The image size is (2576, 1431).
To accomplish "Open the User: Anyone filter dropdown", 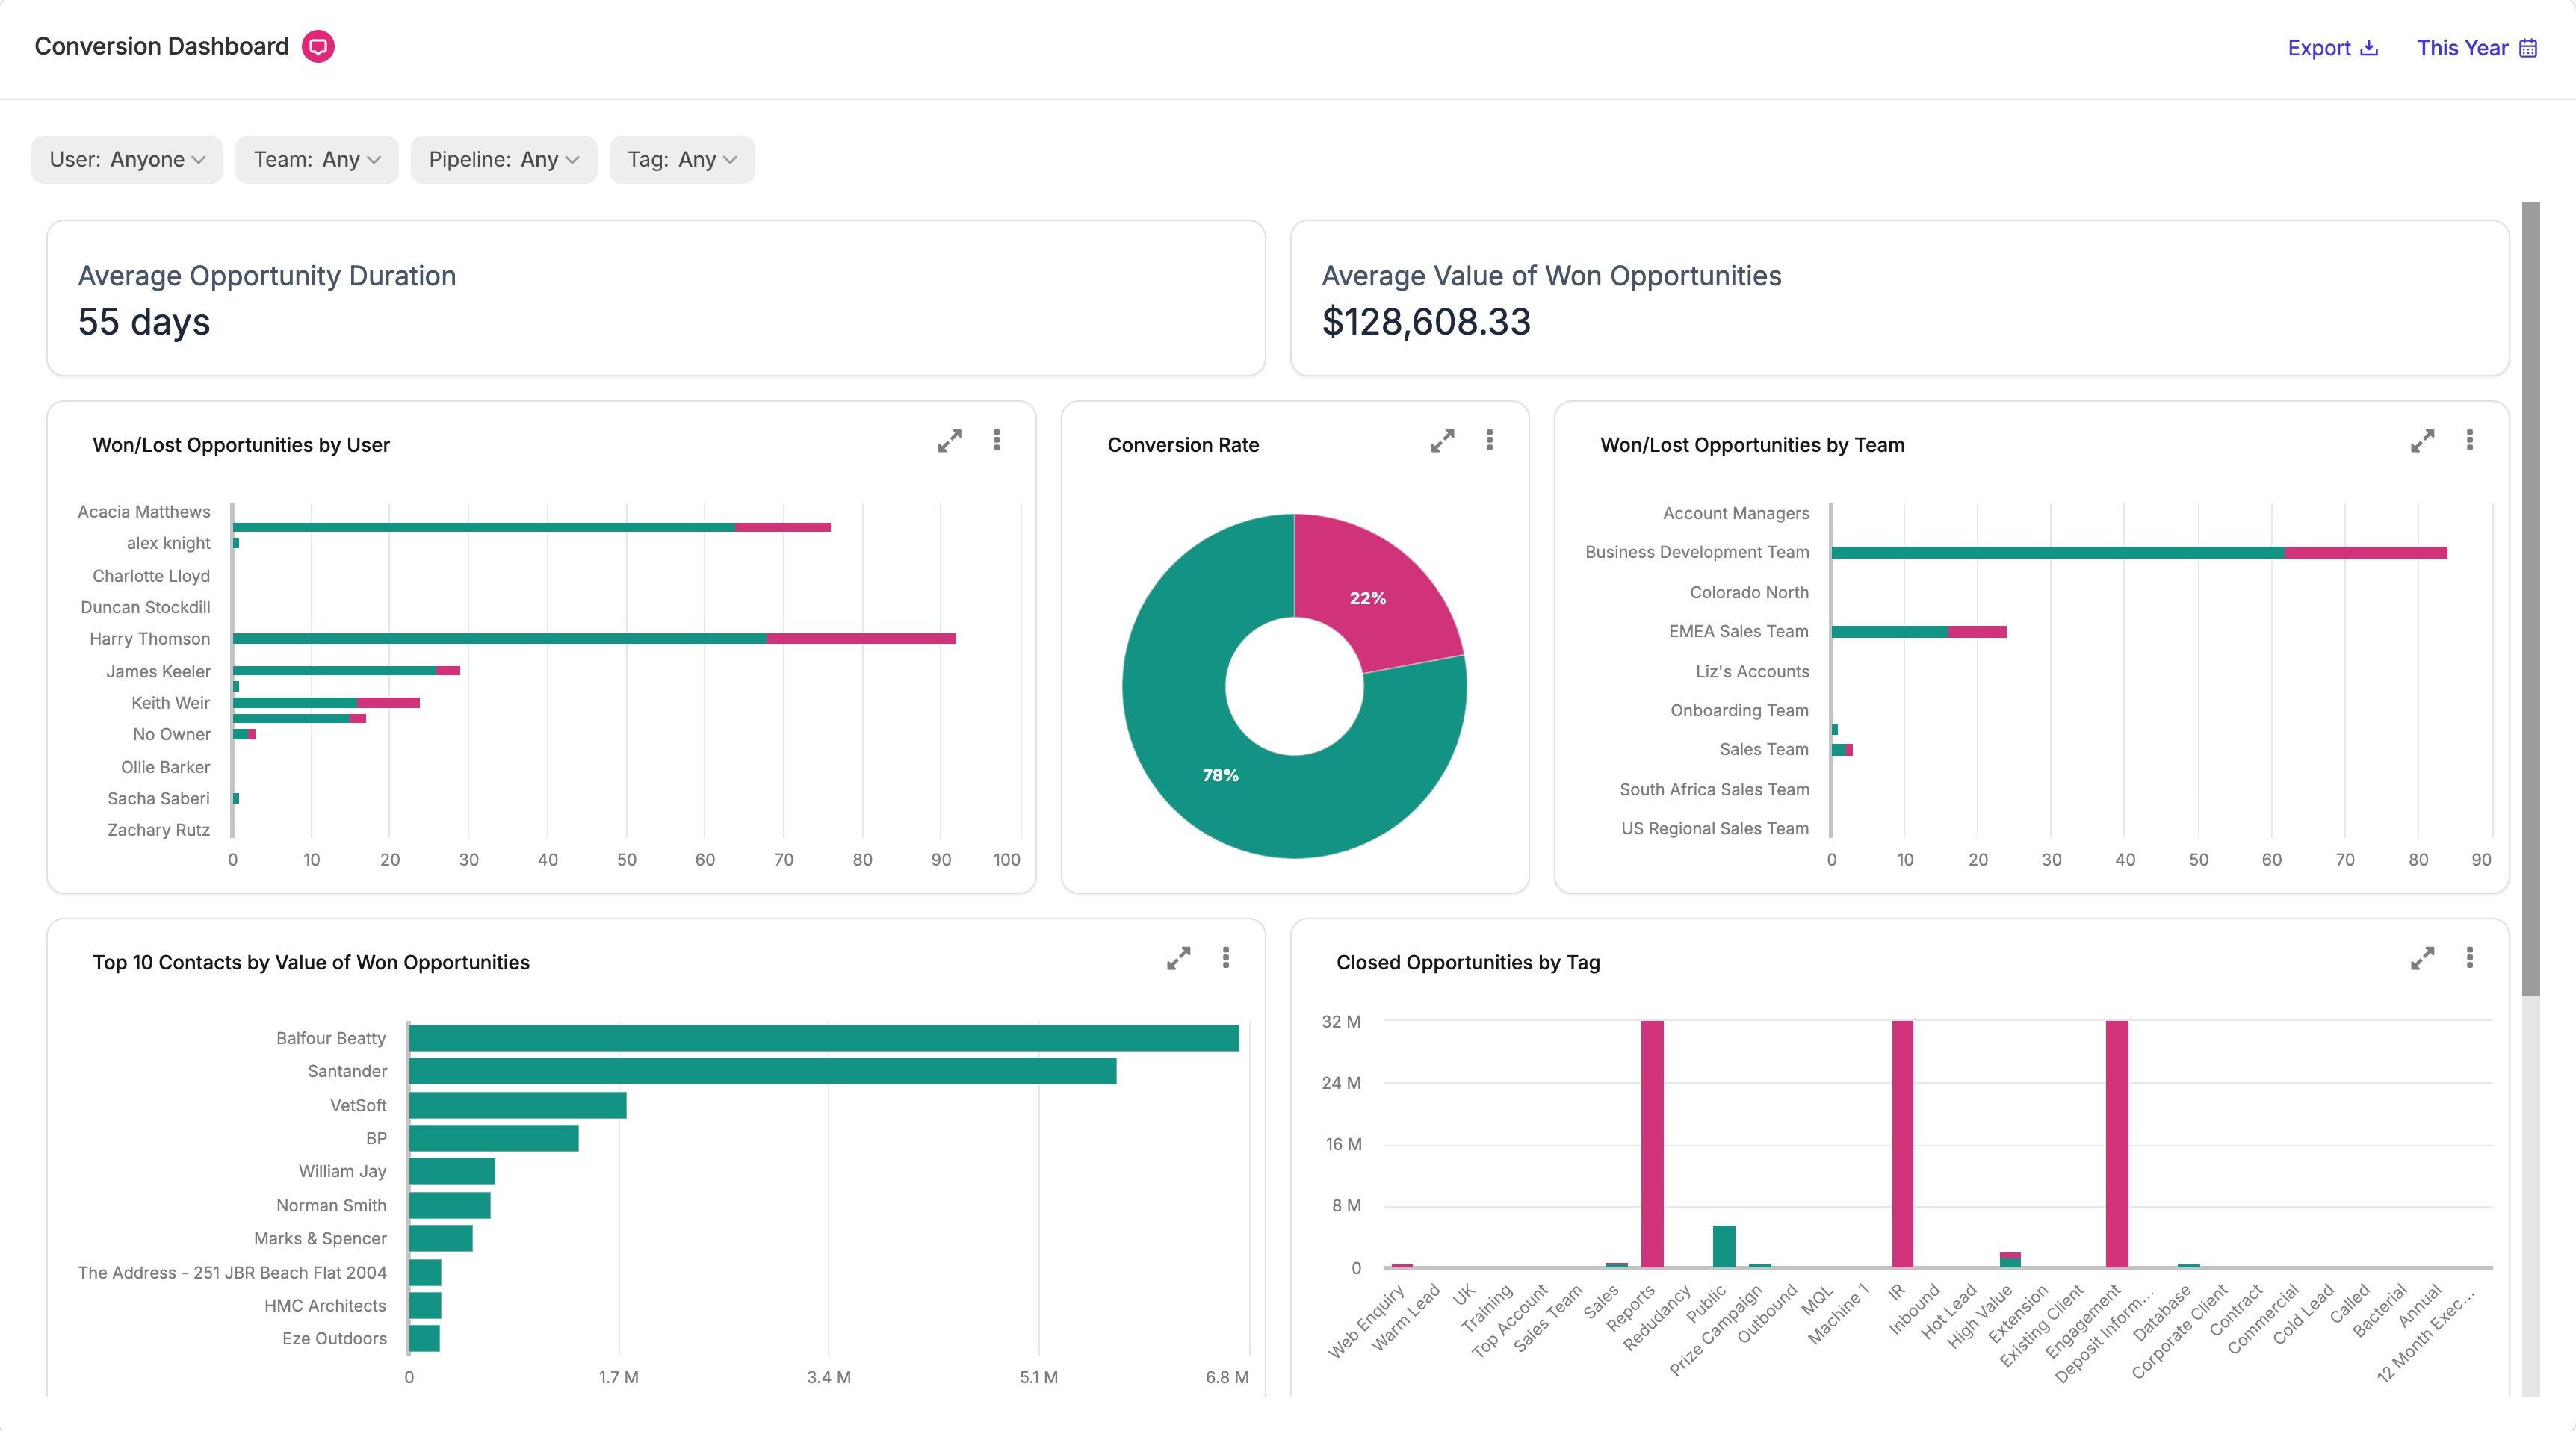I will point(127,160).
